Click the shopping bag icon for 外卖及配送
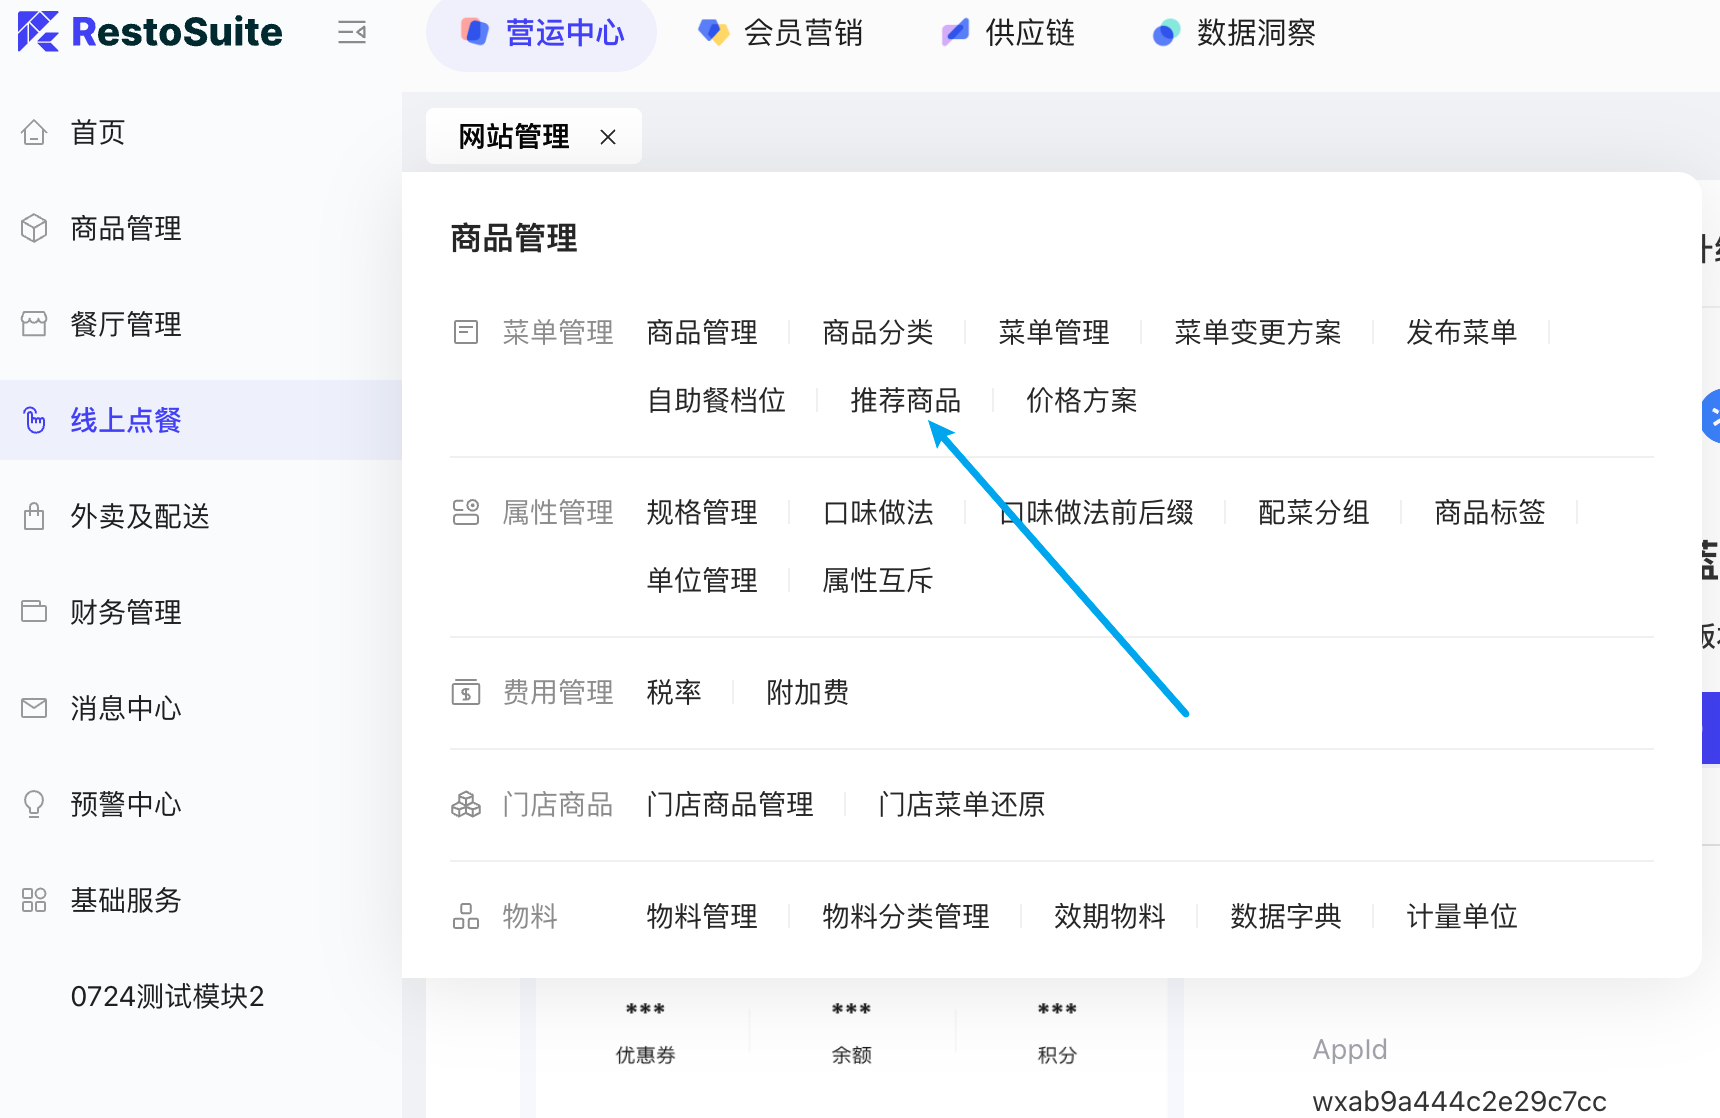The width and height of the screenshot is (1720, 1118). 34,516
